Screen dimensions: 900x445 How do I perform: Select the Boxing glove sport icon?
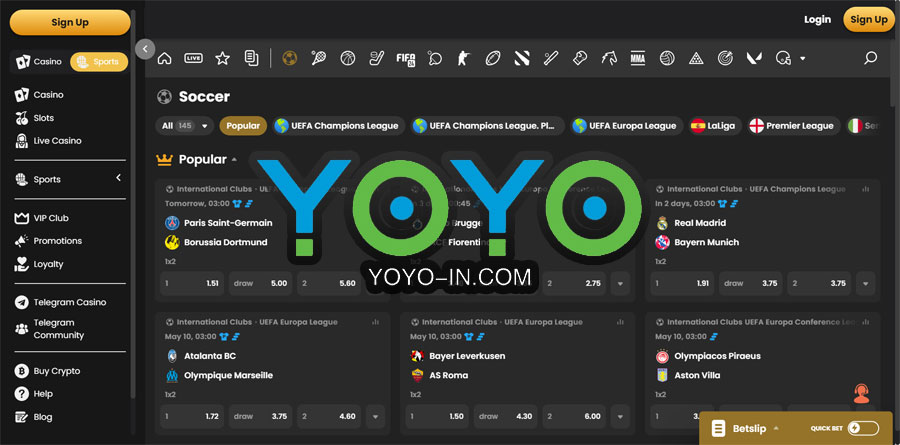click(580, 58)
